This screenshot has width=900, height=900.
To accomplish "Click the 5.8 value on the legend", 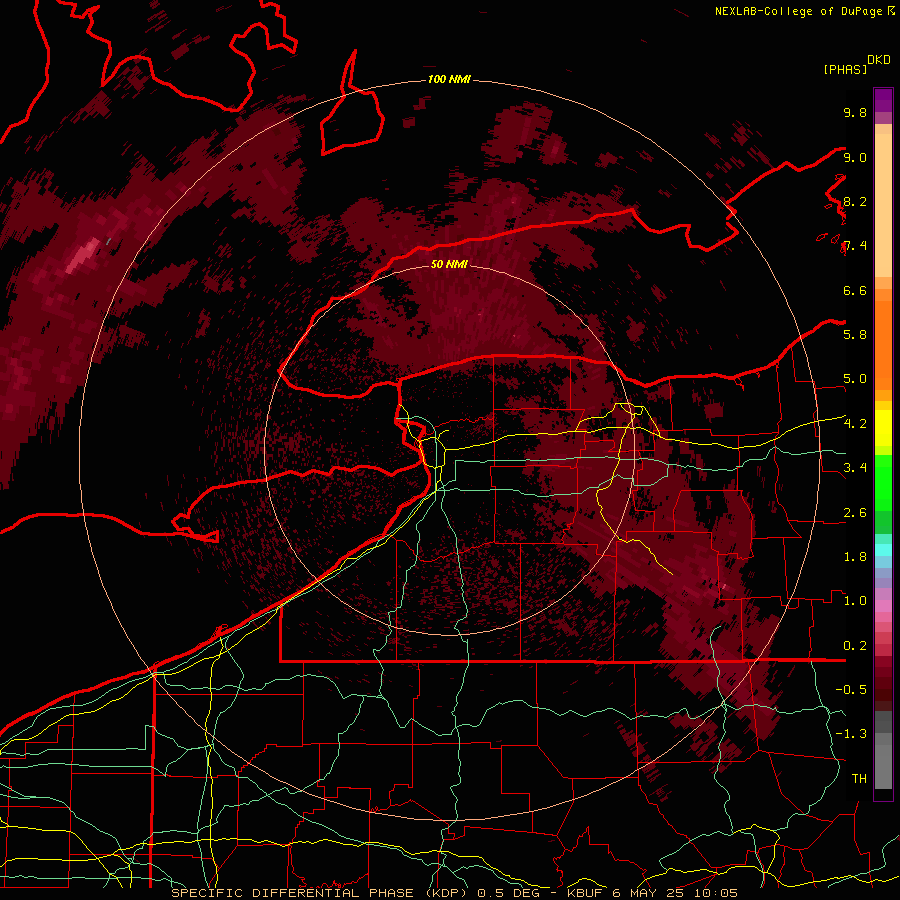I will (855, 335).
